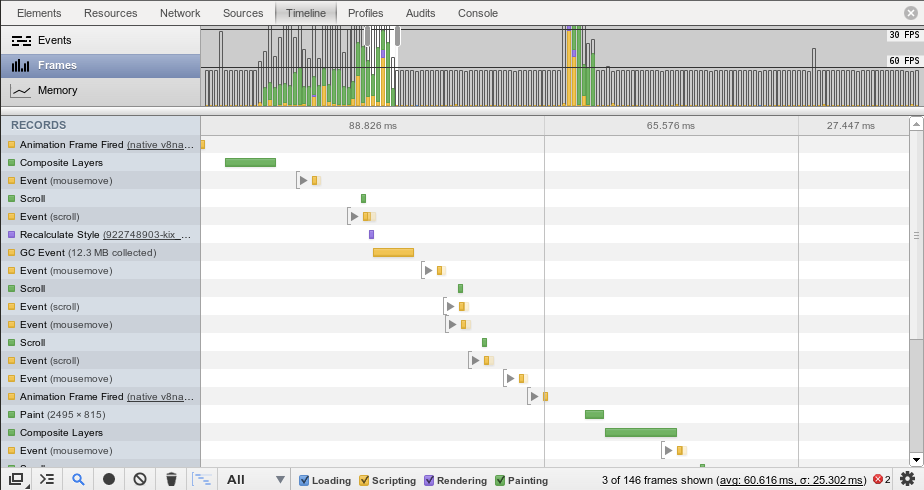
Task: Toggle the Painting checkbox filter
Action: coord(500,481)
